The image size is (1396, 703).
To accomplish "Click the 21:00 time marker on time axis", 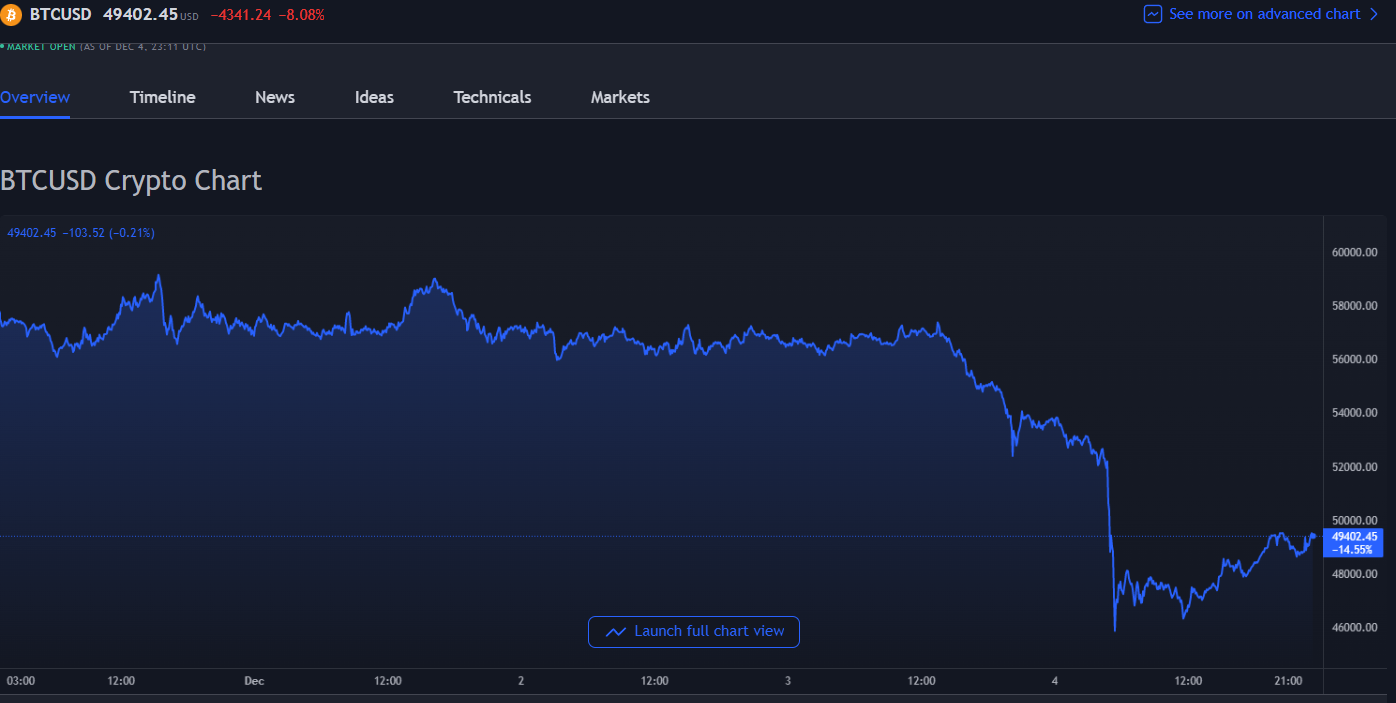I will click(1288, 681).
